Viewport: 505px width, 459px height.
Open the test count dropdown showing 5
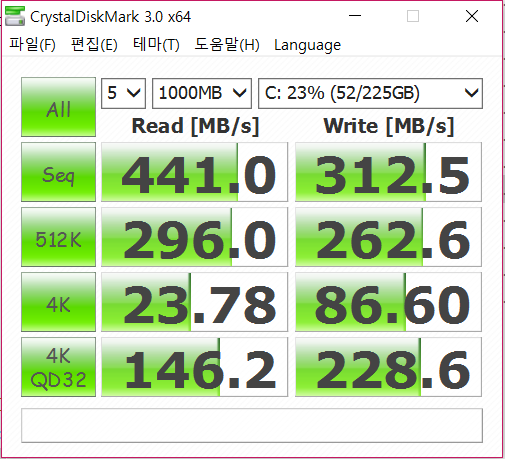[123, 93]
